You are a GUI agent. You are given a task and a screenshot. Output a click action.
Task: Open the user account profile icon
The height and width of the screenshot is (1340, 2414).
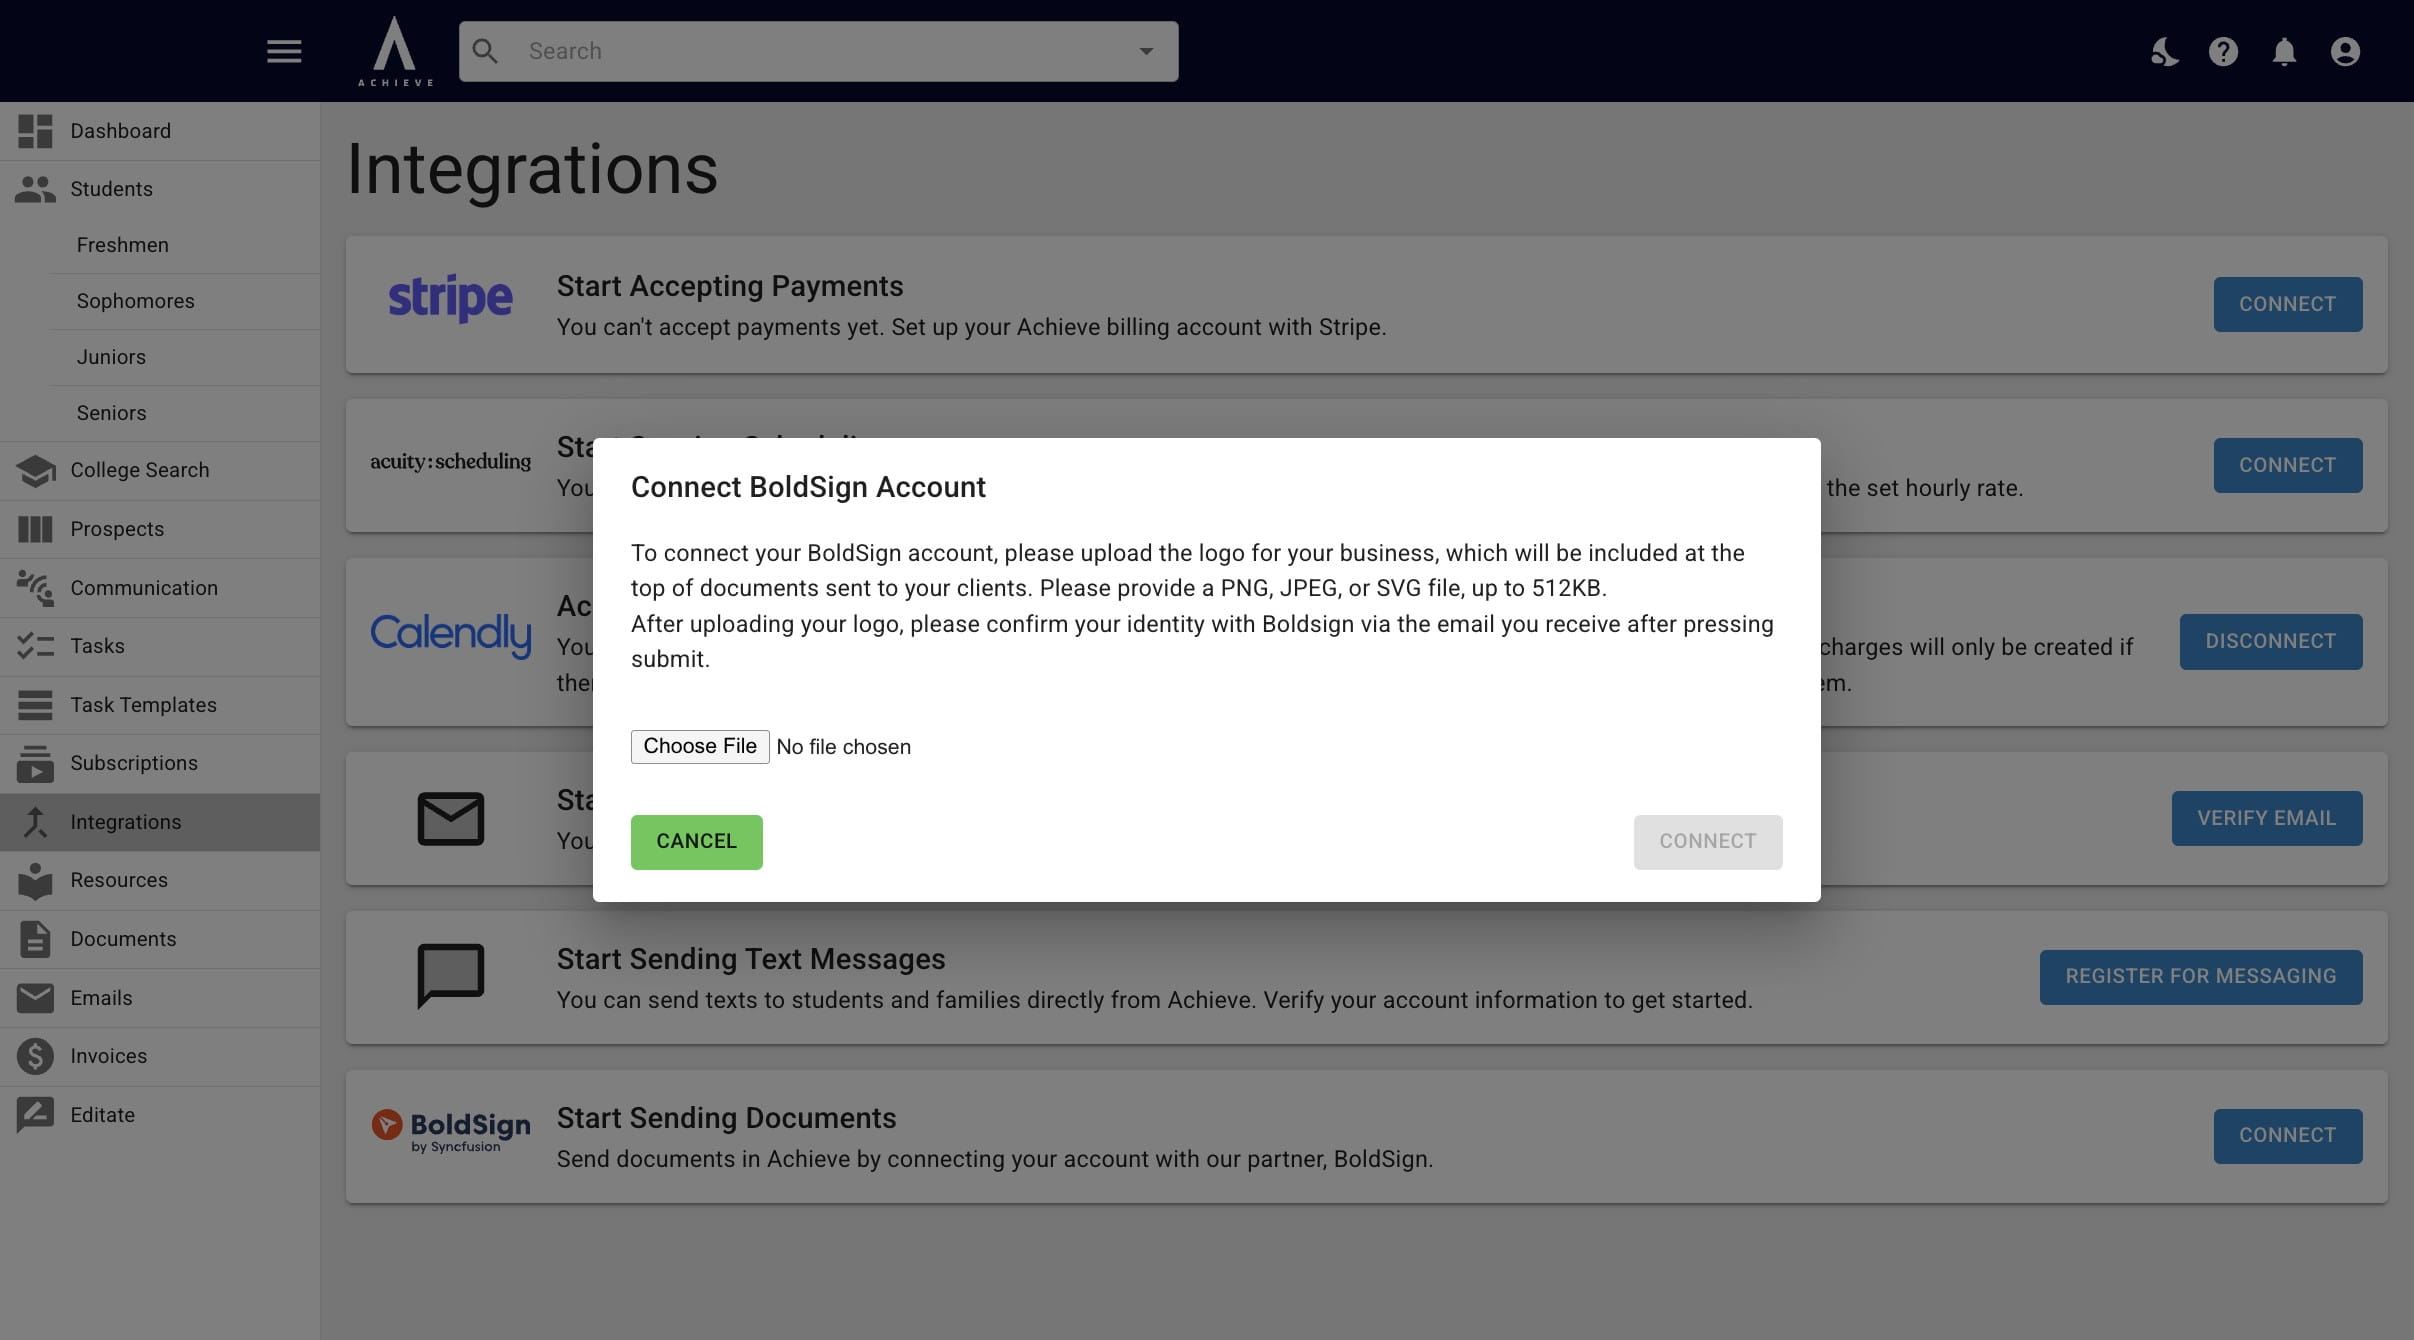coord(2345,51)
